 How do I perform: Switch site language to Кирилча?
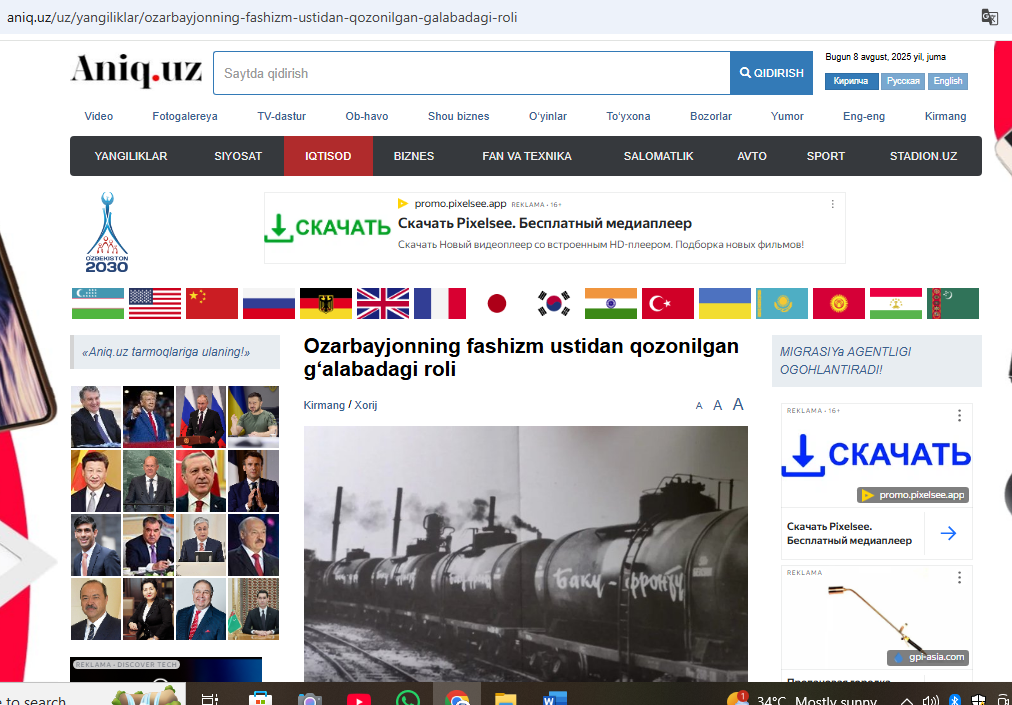click(851, 81)
